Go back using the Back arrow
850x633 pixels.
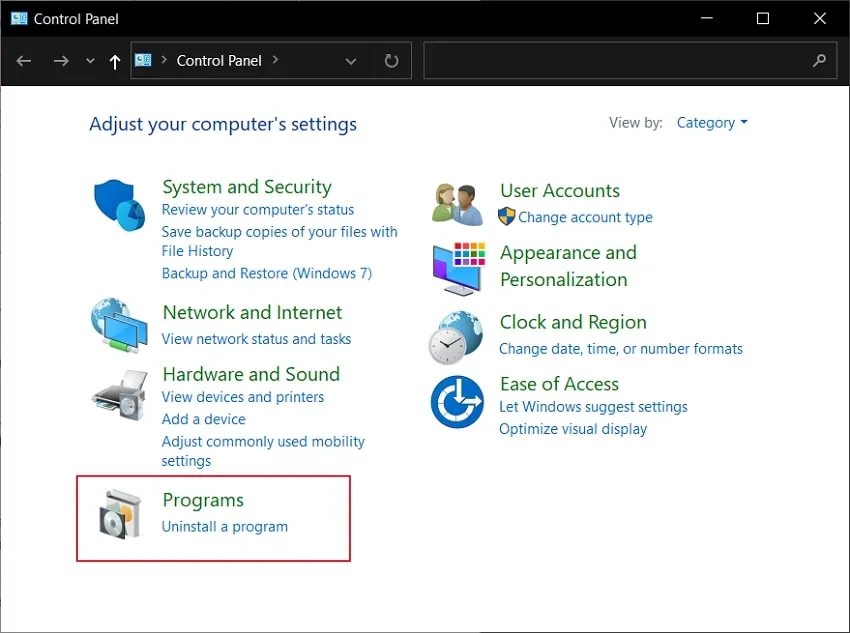(x=25, y=61)
